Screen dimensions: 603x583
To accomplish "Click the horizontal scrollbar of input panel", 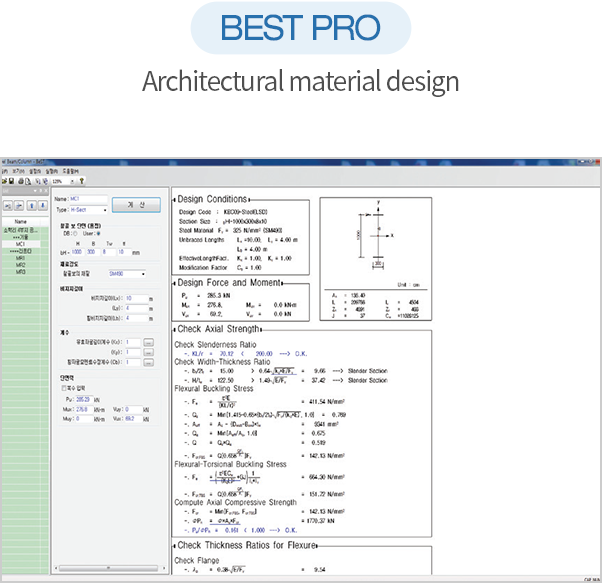I will 108,568.
